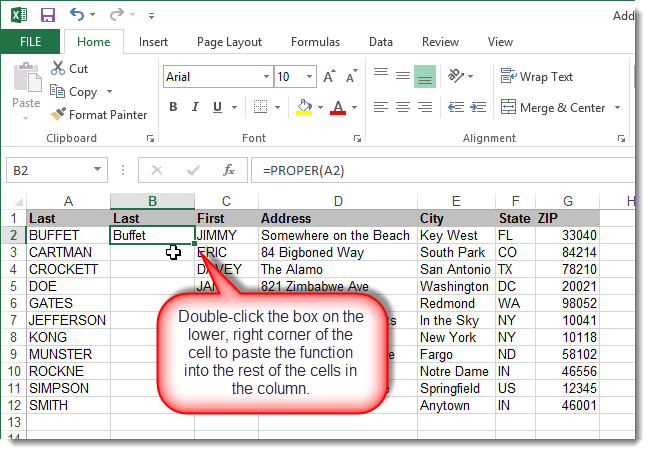This screenshot has width=650, height=454.
Task: Cut the selected cell contents
Action: [x=69, y=68]
